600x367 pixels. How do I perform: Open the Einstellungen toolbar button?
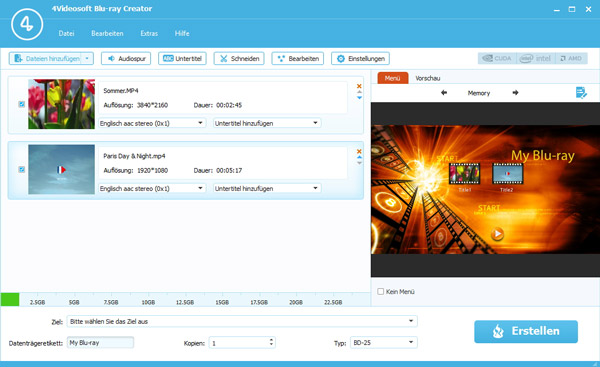(x=360, y=59)
